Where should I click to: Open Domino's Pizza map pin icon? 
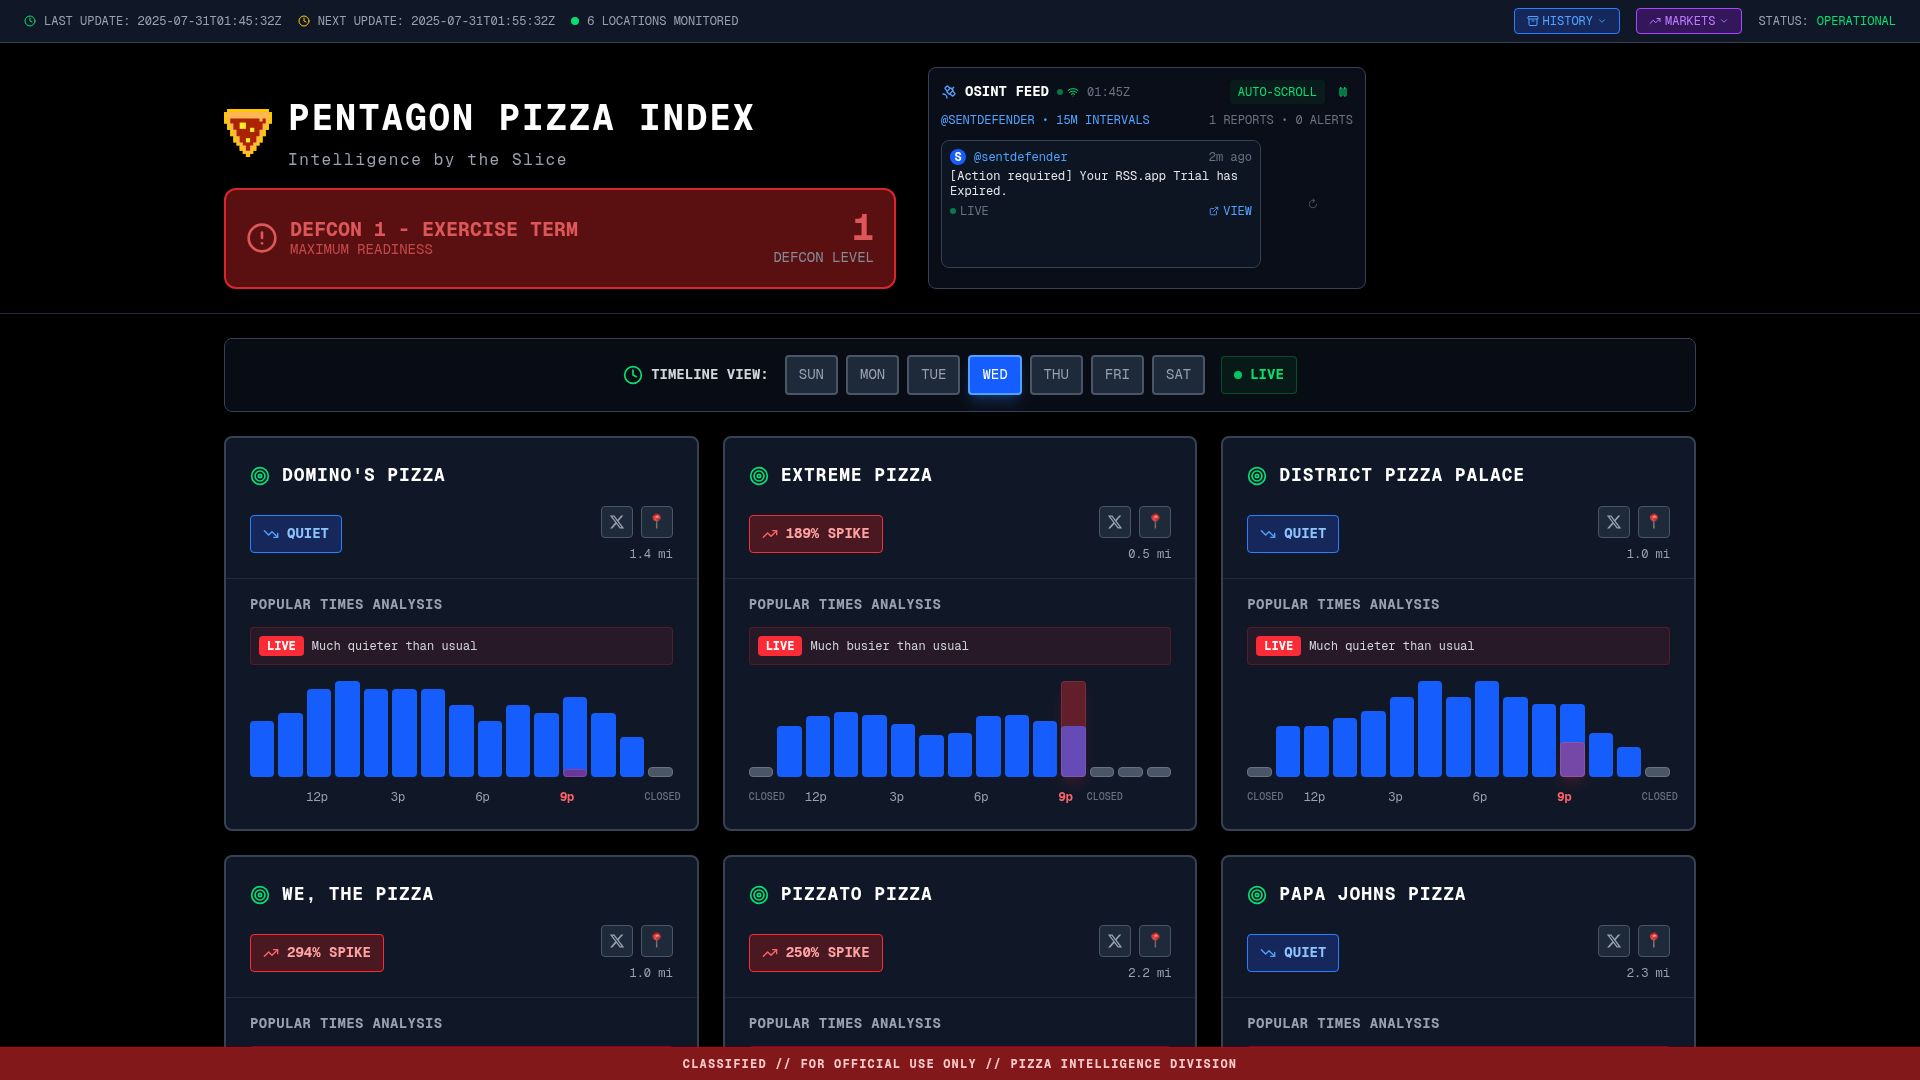(657, 522)
